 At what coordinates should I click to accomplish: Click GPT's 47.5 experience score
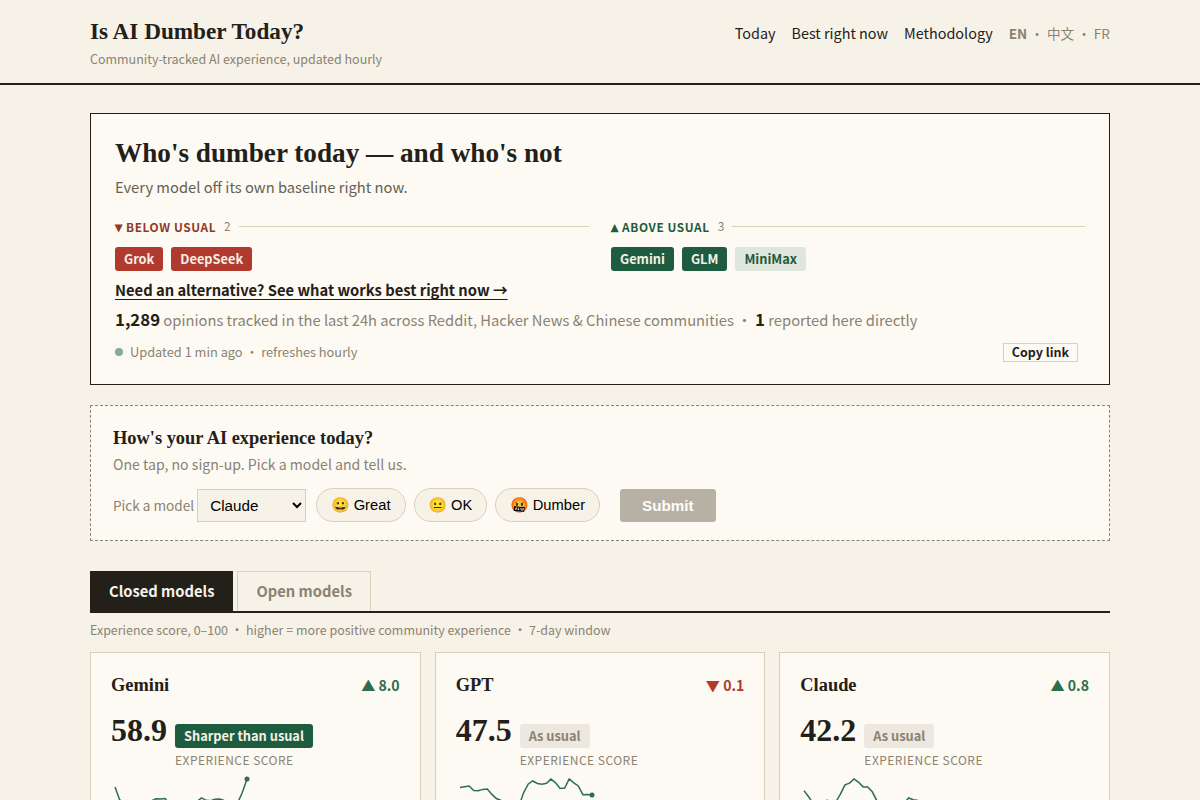pos(484,731)
